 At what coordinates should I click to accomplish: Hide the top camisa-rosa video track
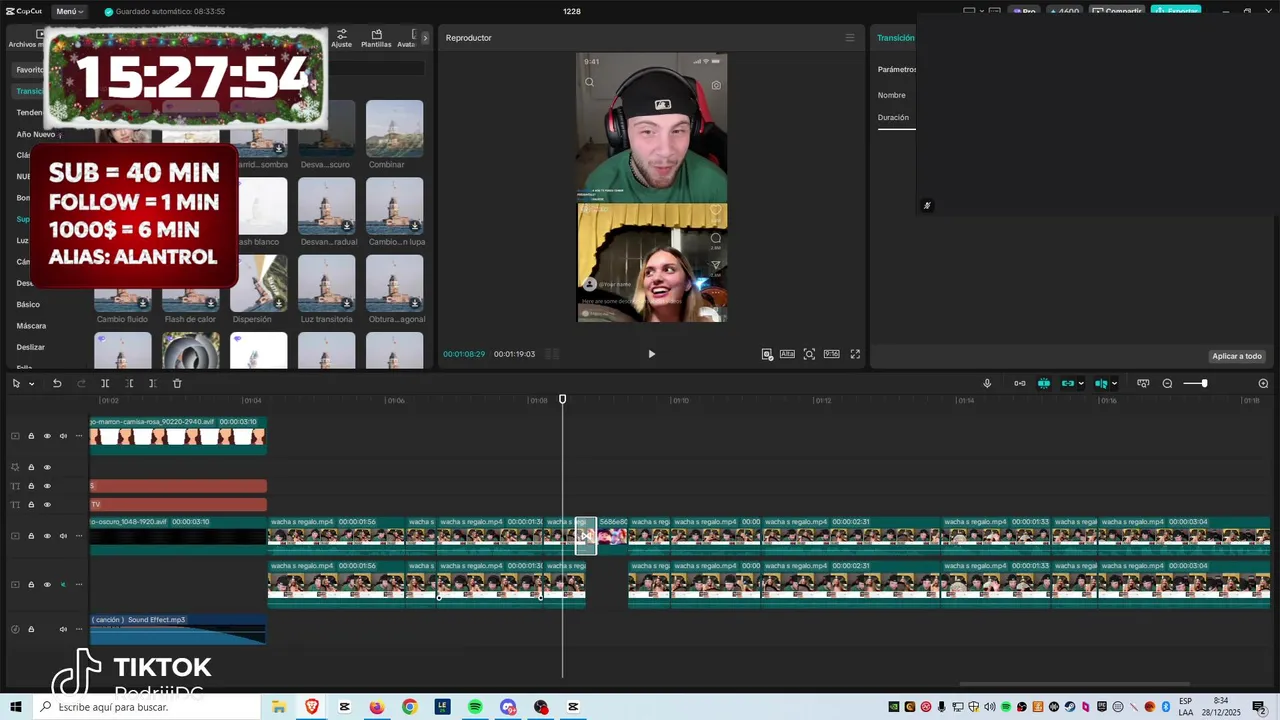pyautogui.click(x=47, y=436)
